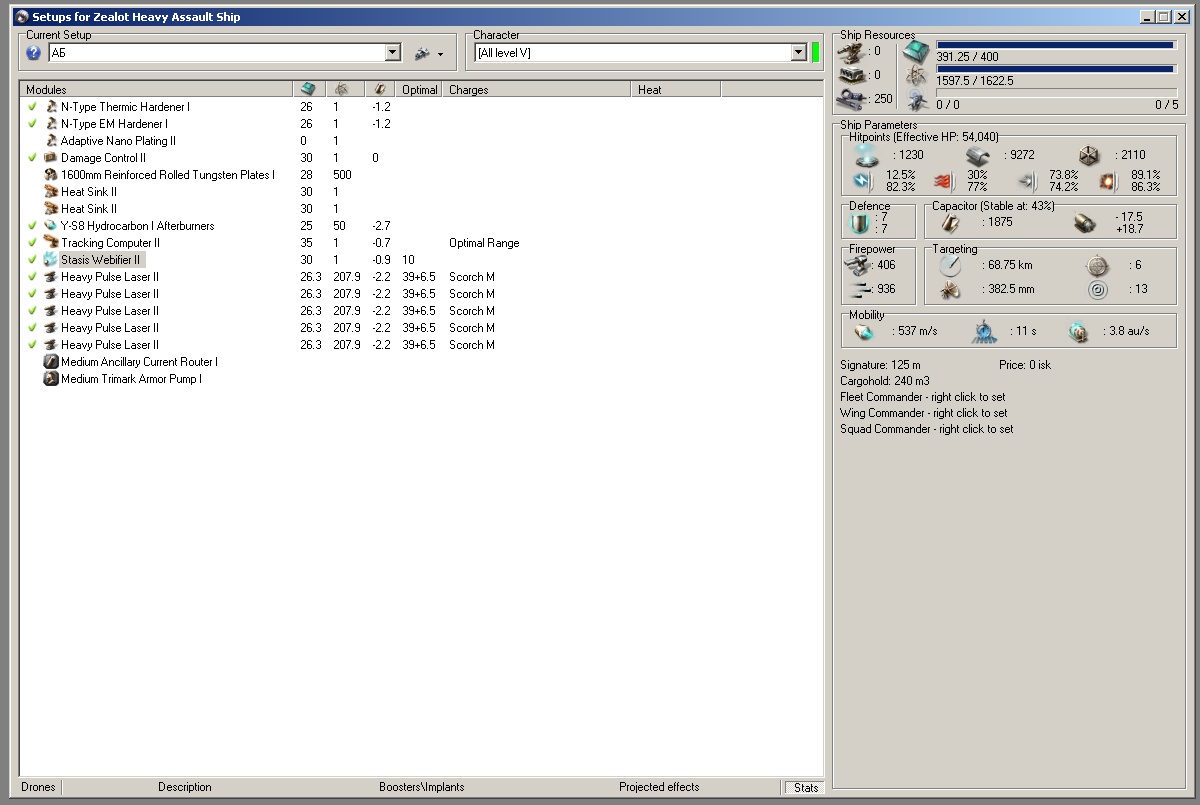Click the CPU icon beside 391.25 / 400
This screenshot has height=805, width=1200.
(x=916, y=53)
